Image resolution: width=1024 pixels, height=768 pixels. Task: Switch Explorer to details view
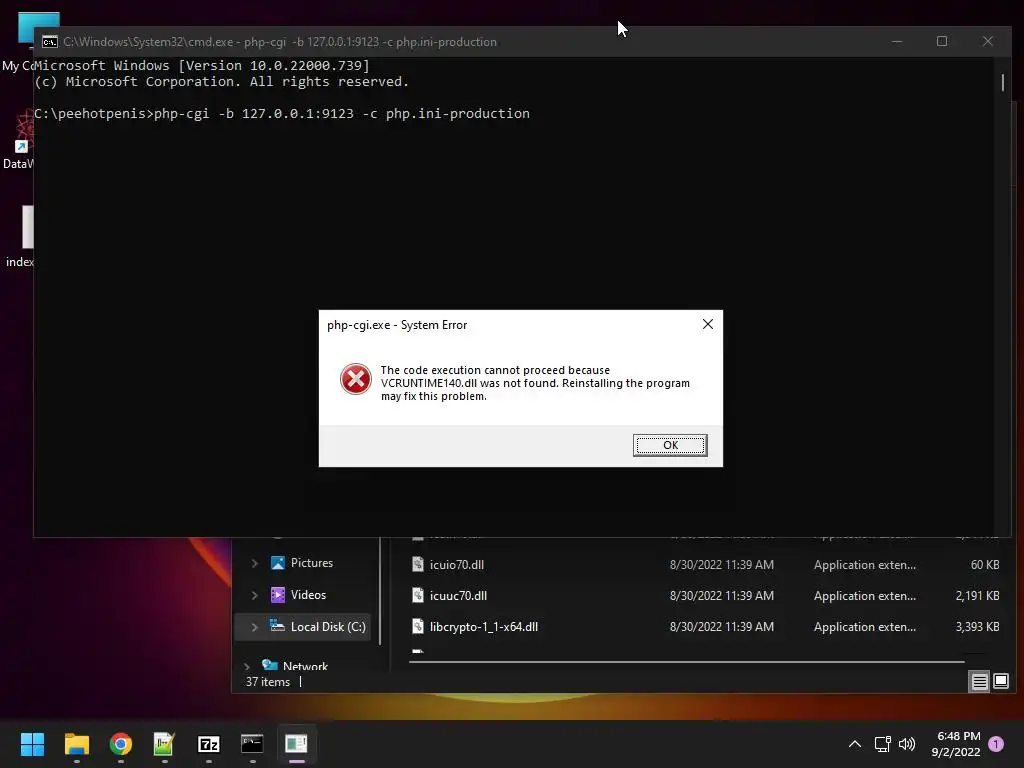980,682
